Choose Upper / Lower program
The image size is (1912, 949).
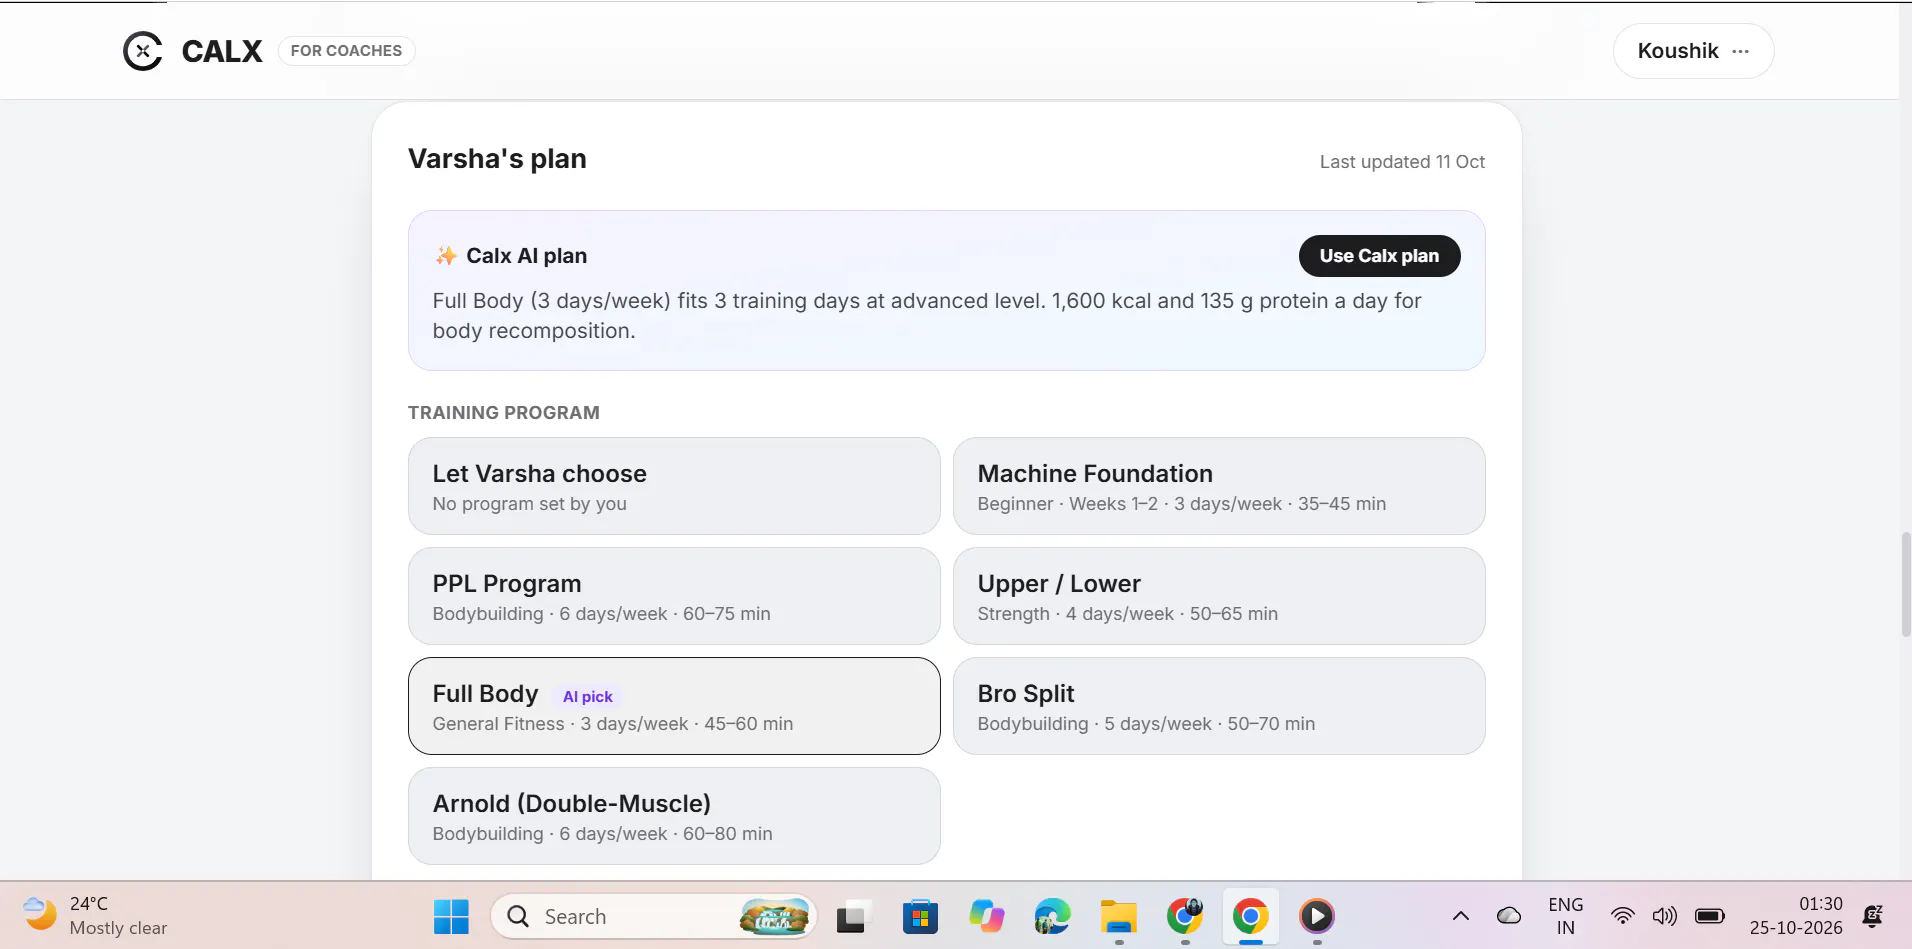[x=1219, y=596]
